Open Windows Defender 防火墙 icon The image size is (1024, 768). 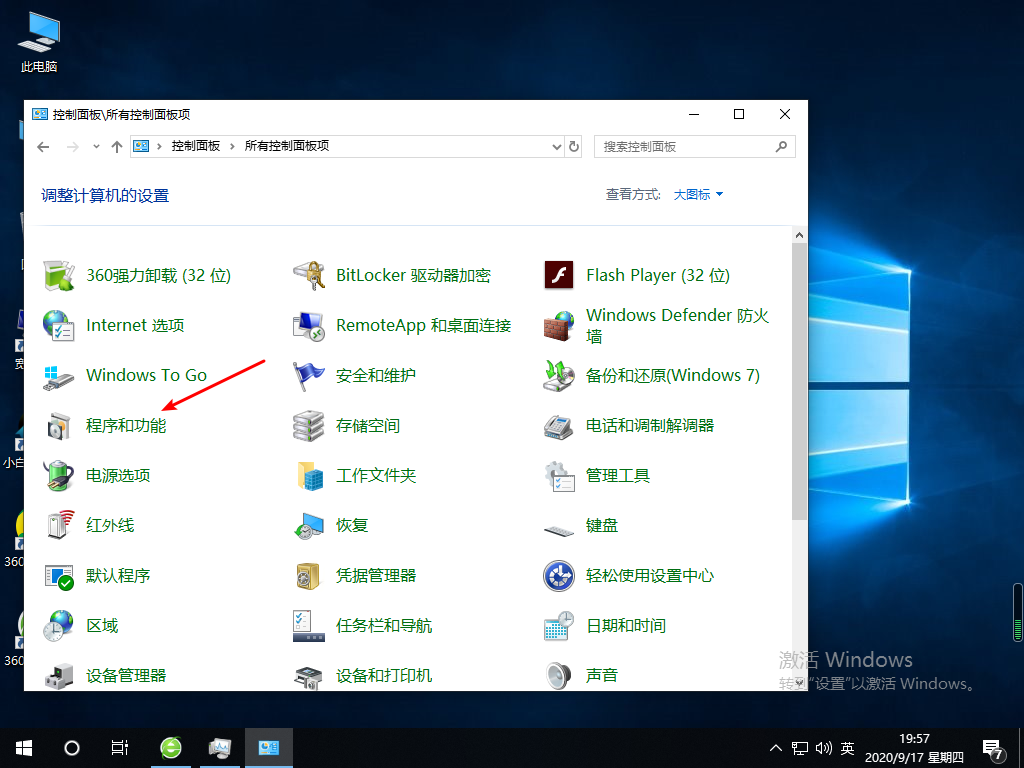point(558,326)
